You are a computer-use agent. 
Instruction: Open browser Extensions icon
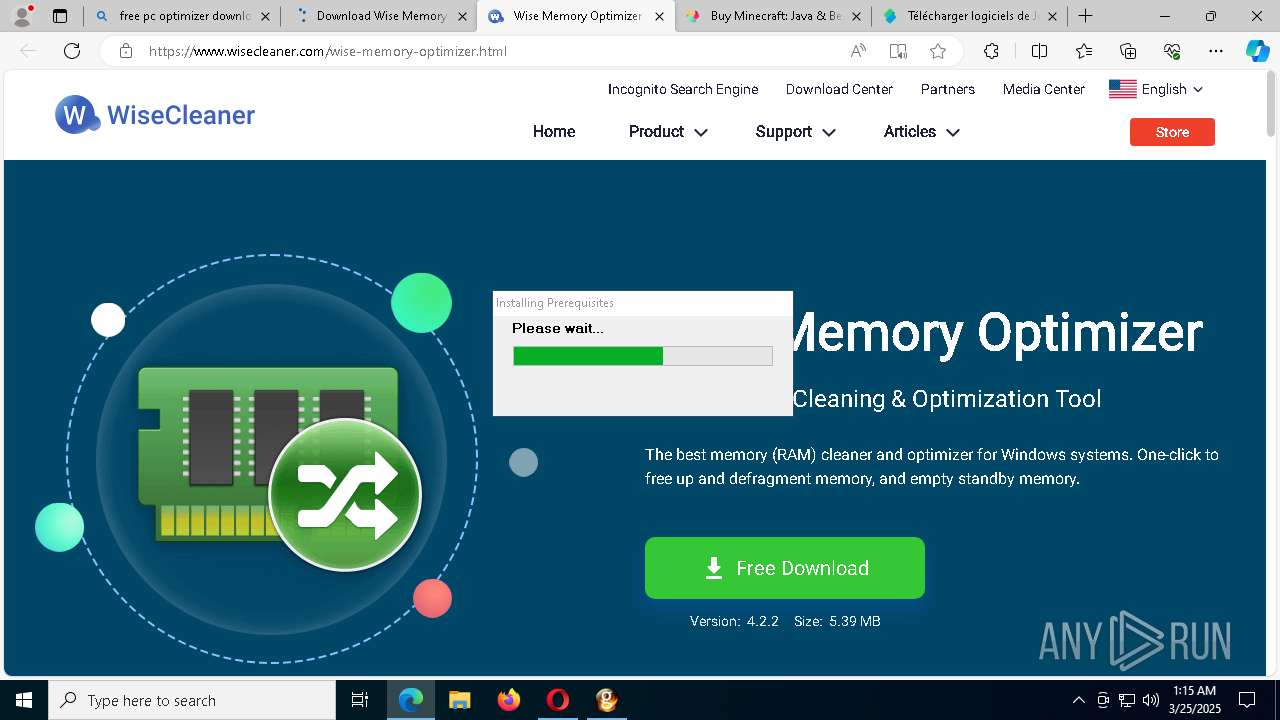click(x=991, y=51)
